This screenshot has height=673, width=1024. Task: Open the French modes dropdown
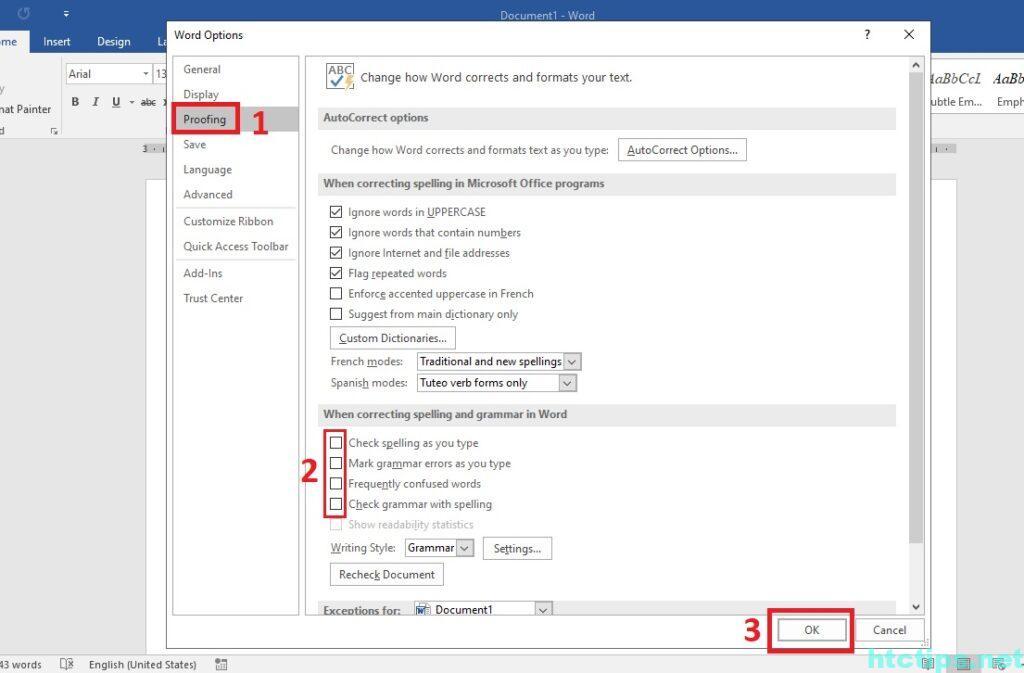(571, 361)
